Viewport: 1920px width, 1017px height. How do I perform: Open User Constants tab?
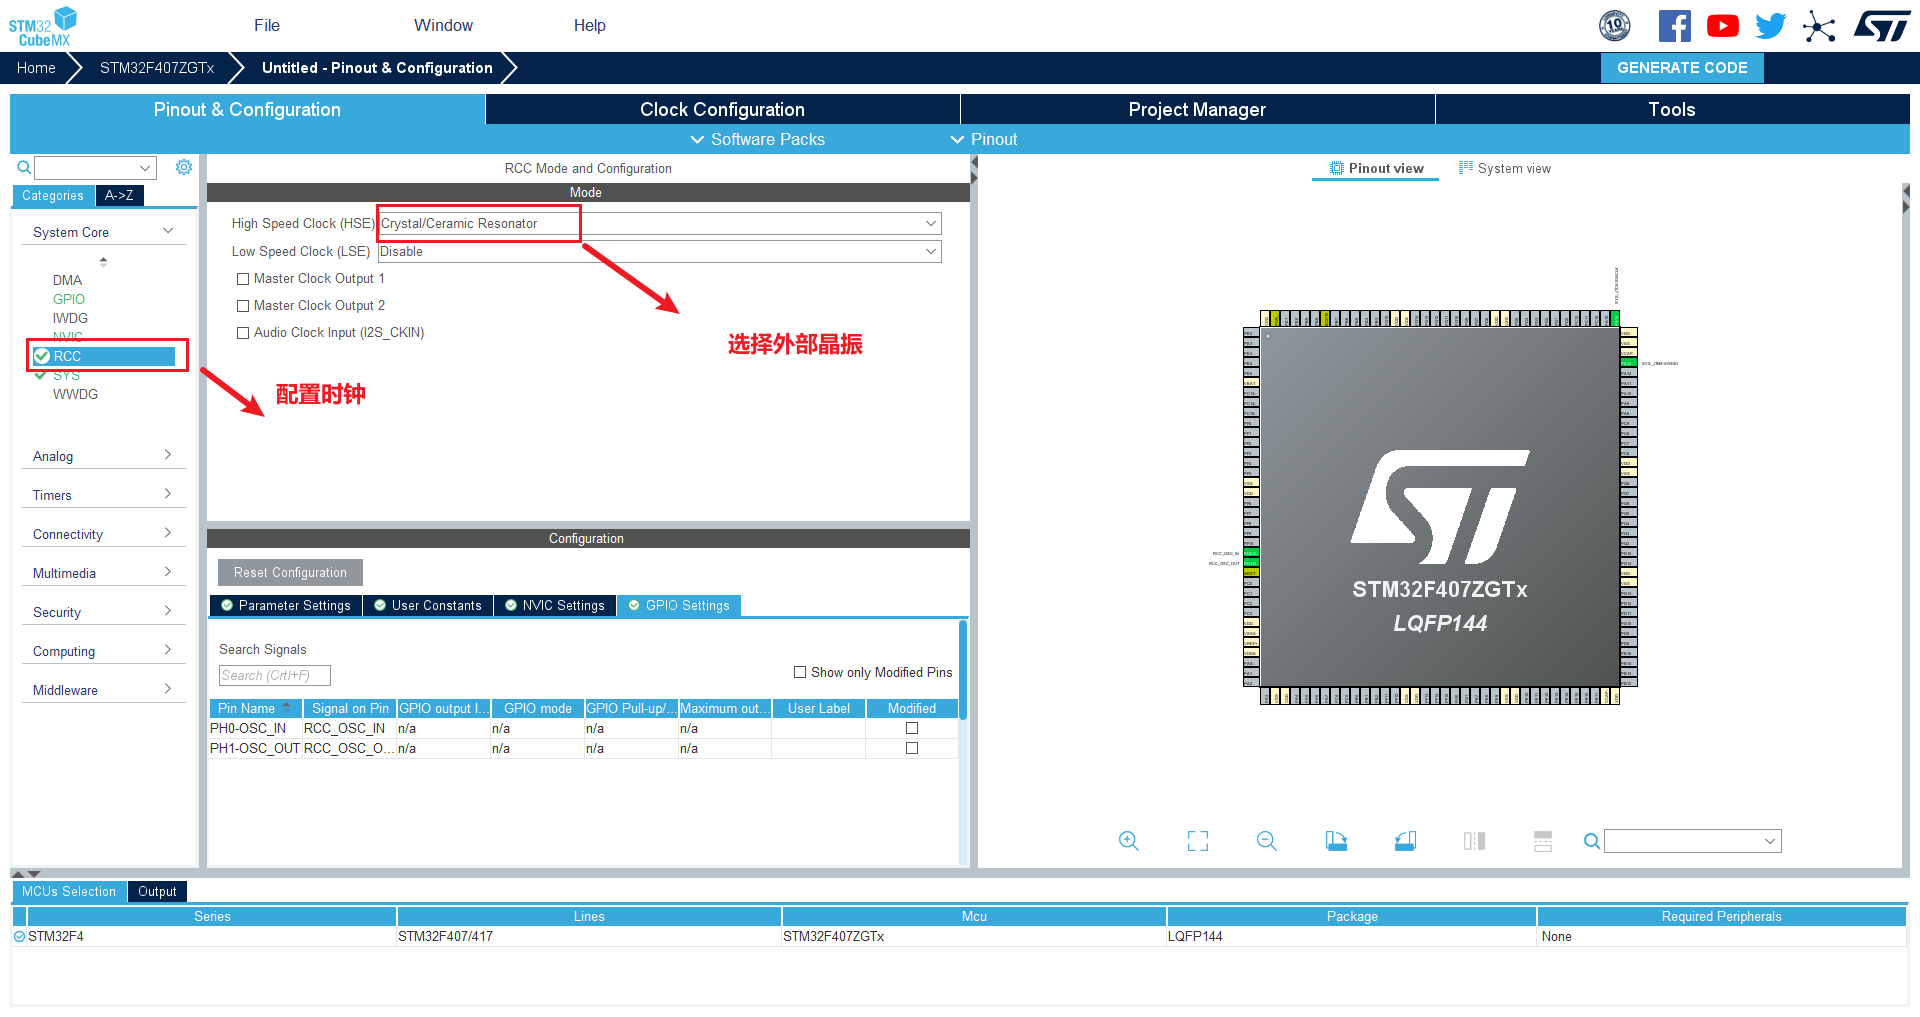pos(428,606)
